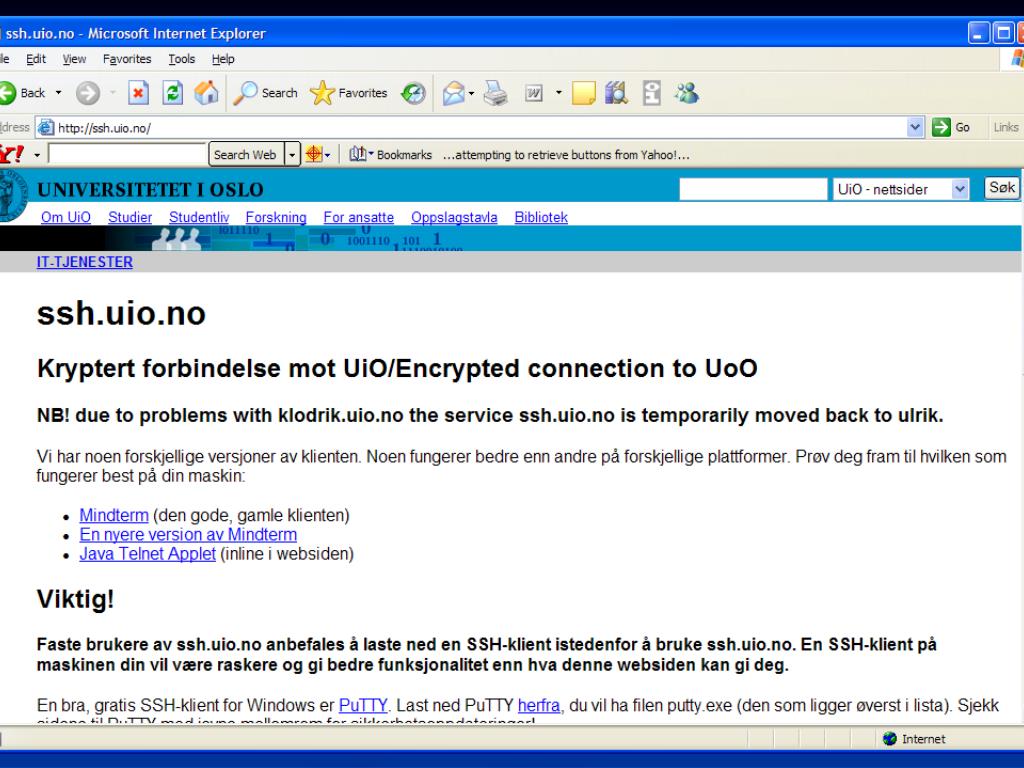Click the Research books icon
Screen dimensions: 1024x768
click(x=616, y=93)
